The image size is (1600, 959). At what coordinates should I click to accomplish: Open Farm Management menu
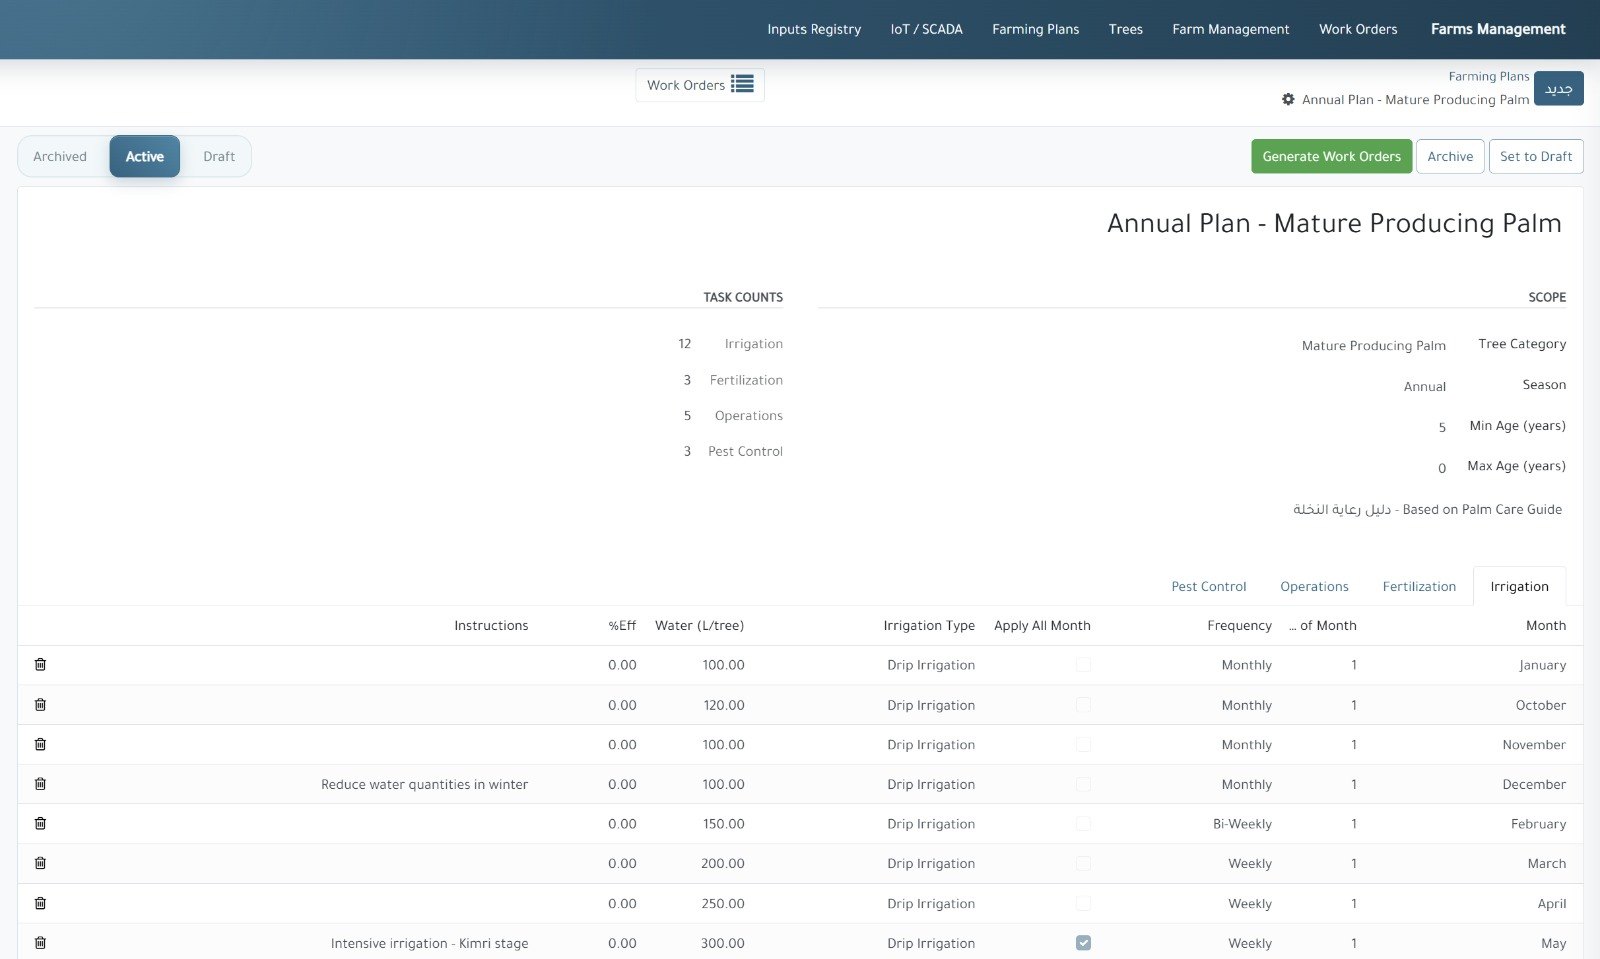coord(1231,29)
